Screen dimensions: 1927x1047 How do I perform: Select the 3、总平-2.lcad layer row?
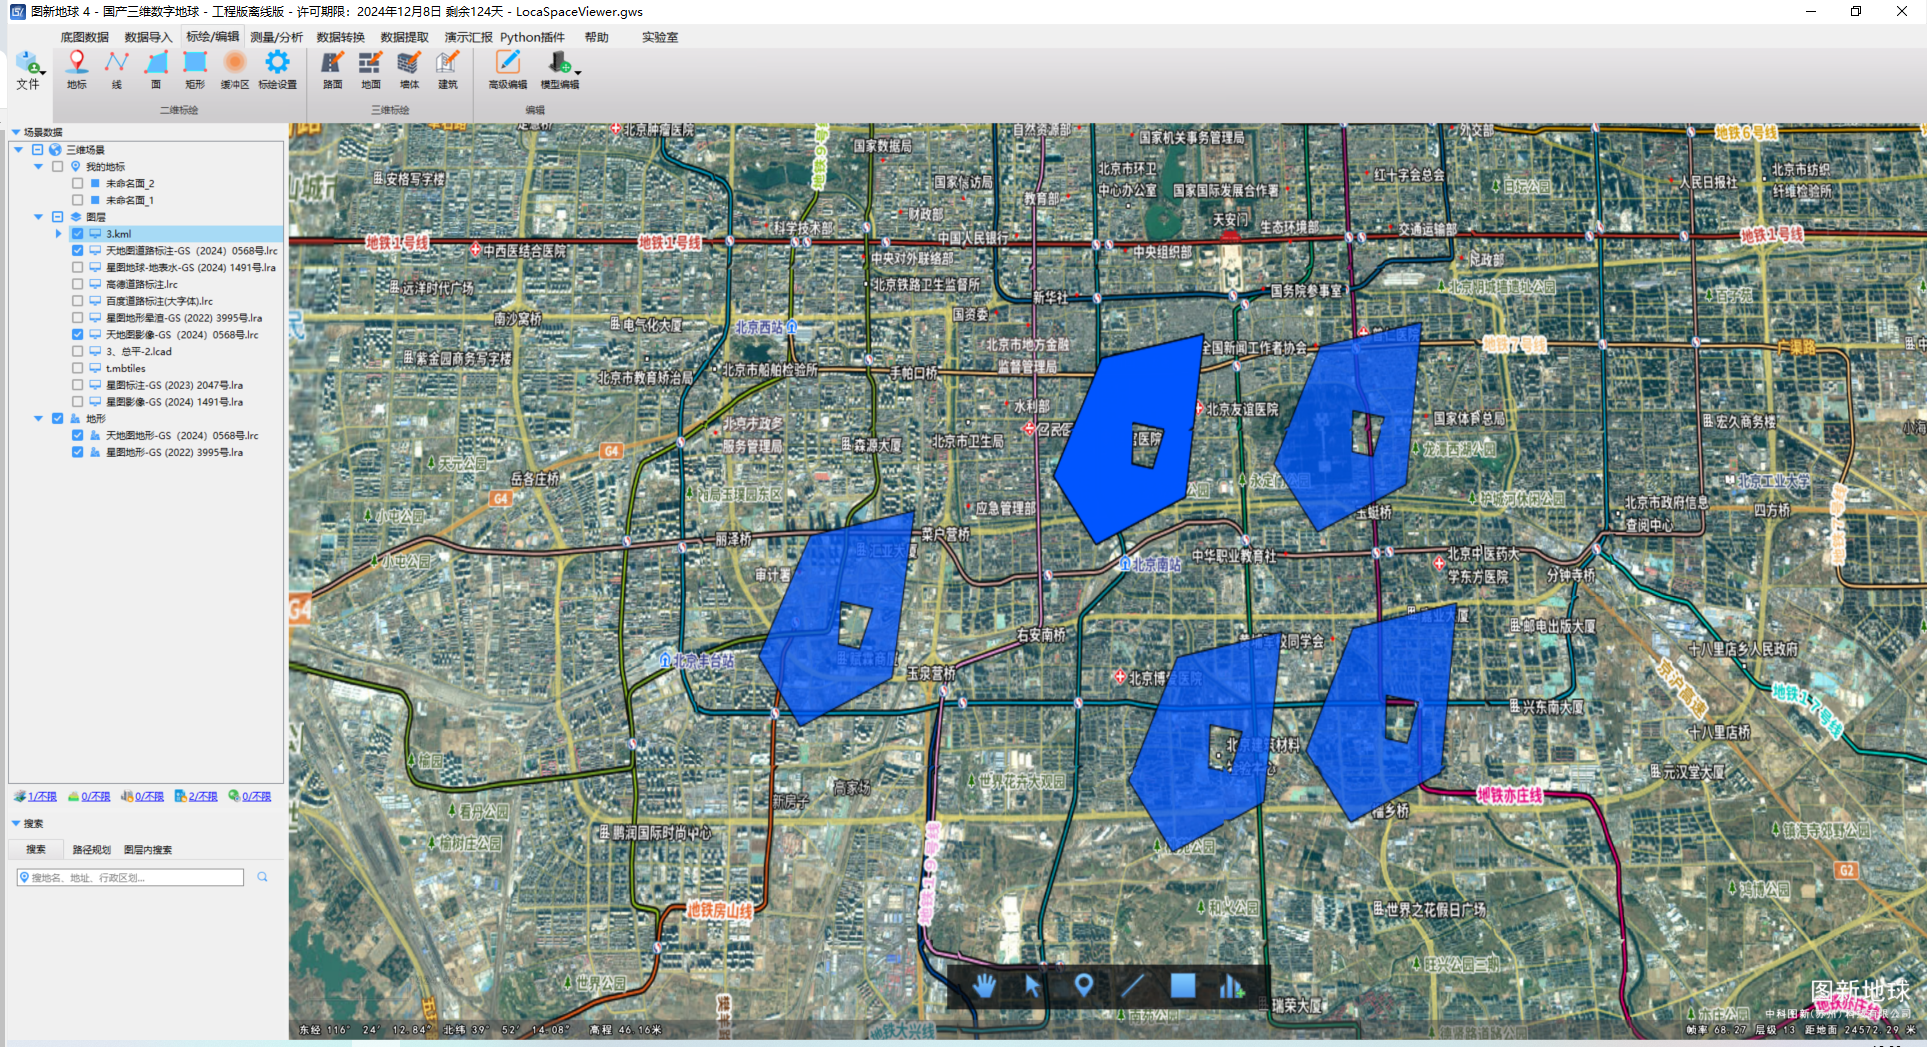click(139, 352)
